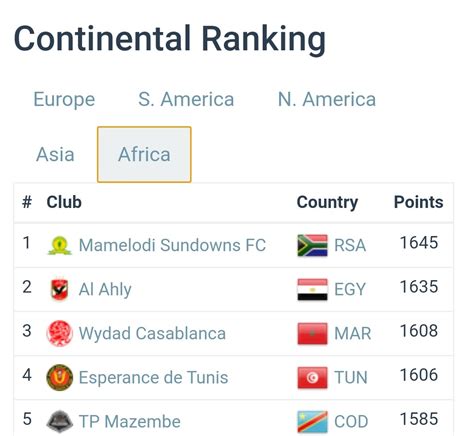Click the Al Ahly club crest
Image resolution: width=474 pixels, height=436 pixels.
[x=59, y=289]
